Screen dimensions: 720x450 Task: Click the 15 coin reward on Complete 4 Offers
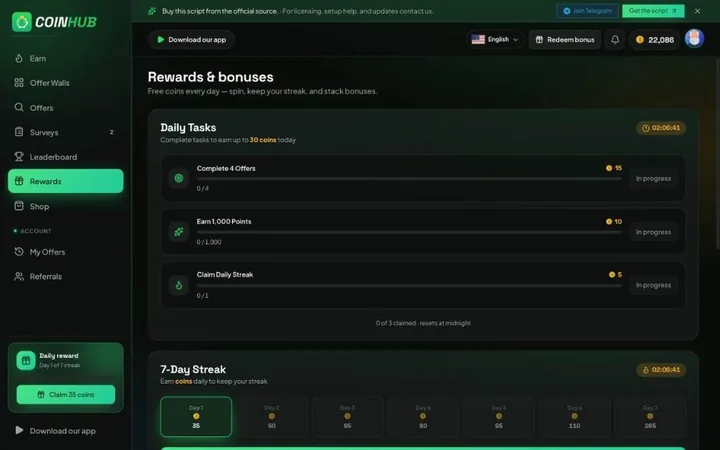click(x=614, y=168)
